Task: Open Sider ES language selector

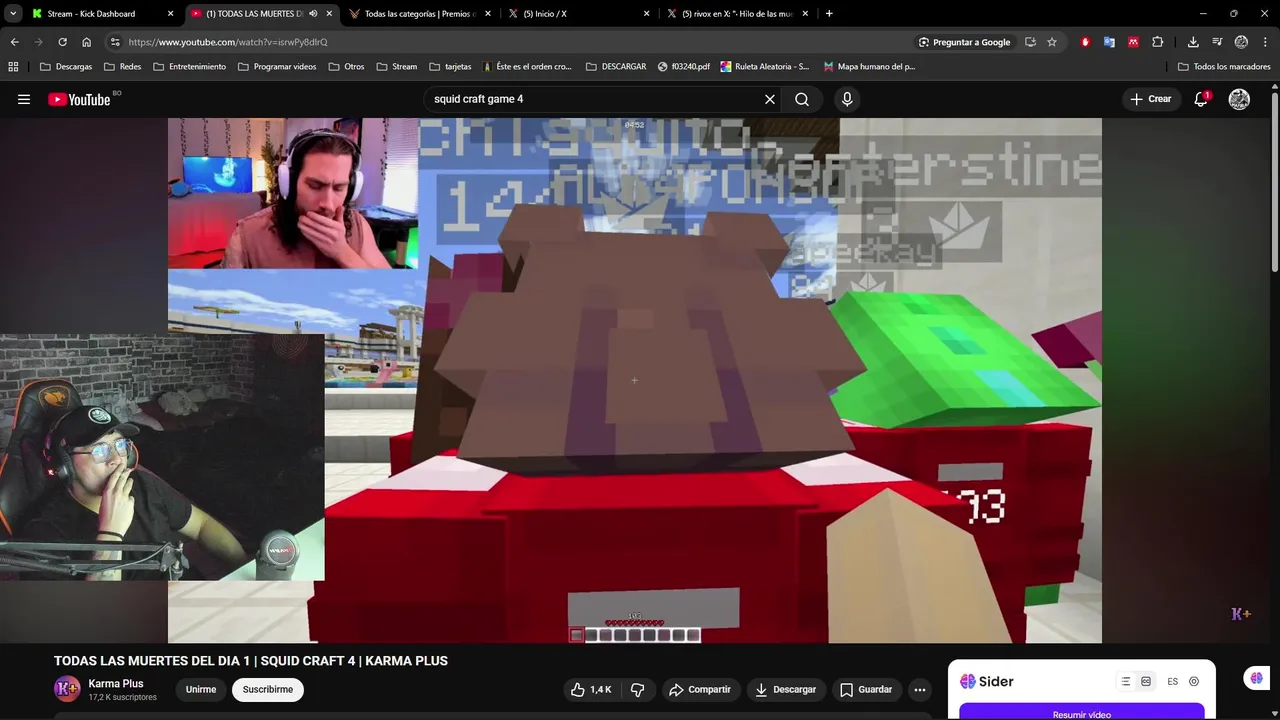Action: coord(1172,681)
